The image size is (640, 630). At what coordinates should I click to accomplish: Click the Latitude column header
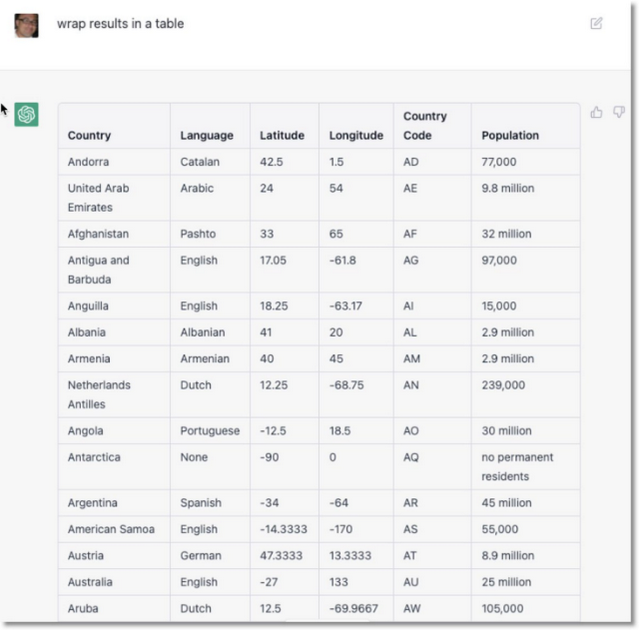(282, 135)
